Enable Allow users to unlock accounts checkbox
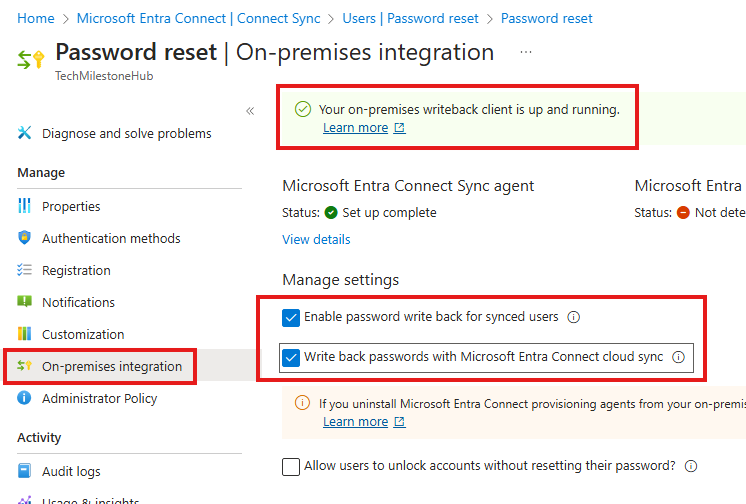Image resolution: width=746 pixels, height=504 pixels. [291, 466]
